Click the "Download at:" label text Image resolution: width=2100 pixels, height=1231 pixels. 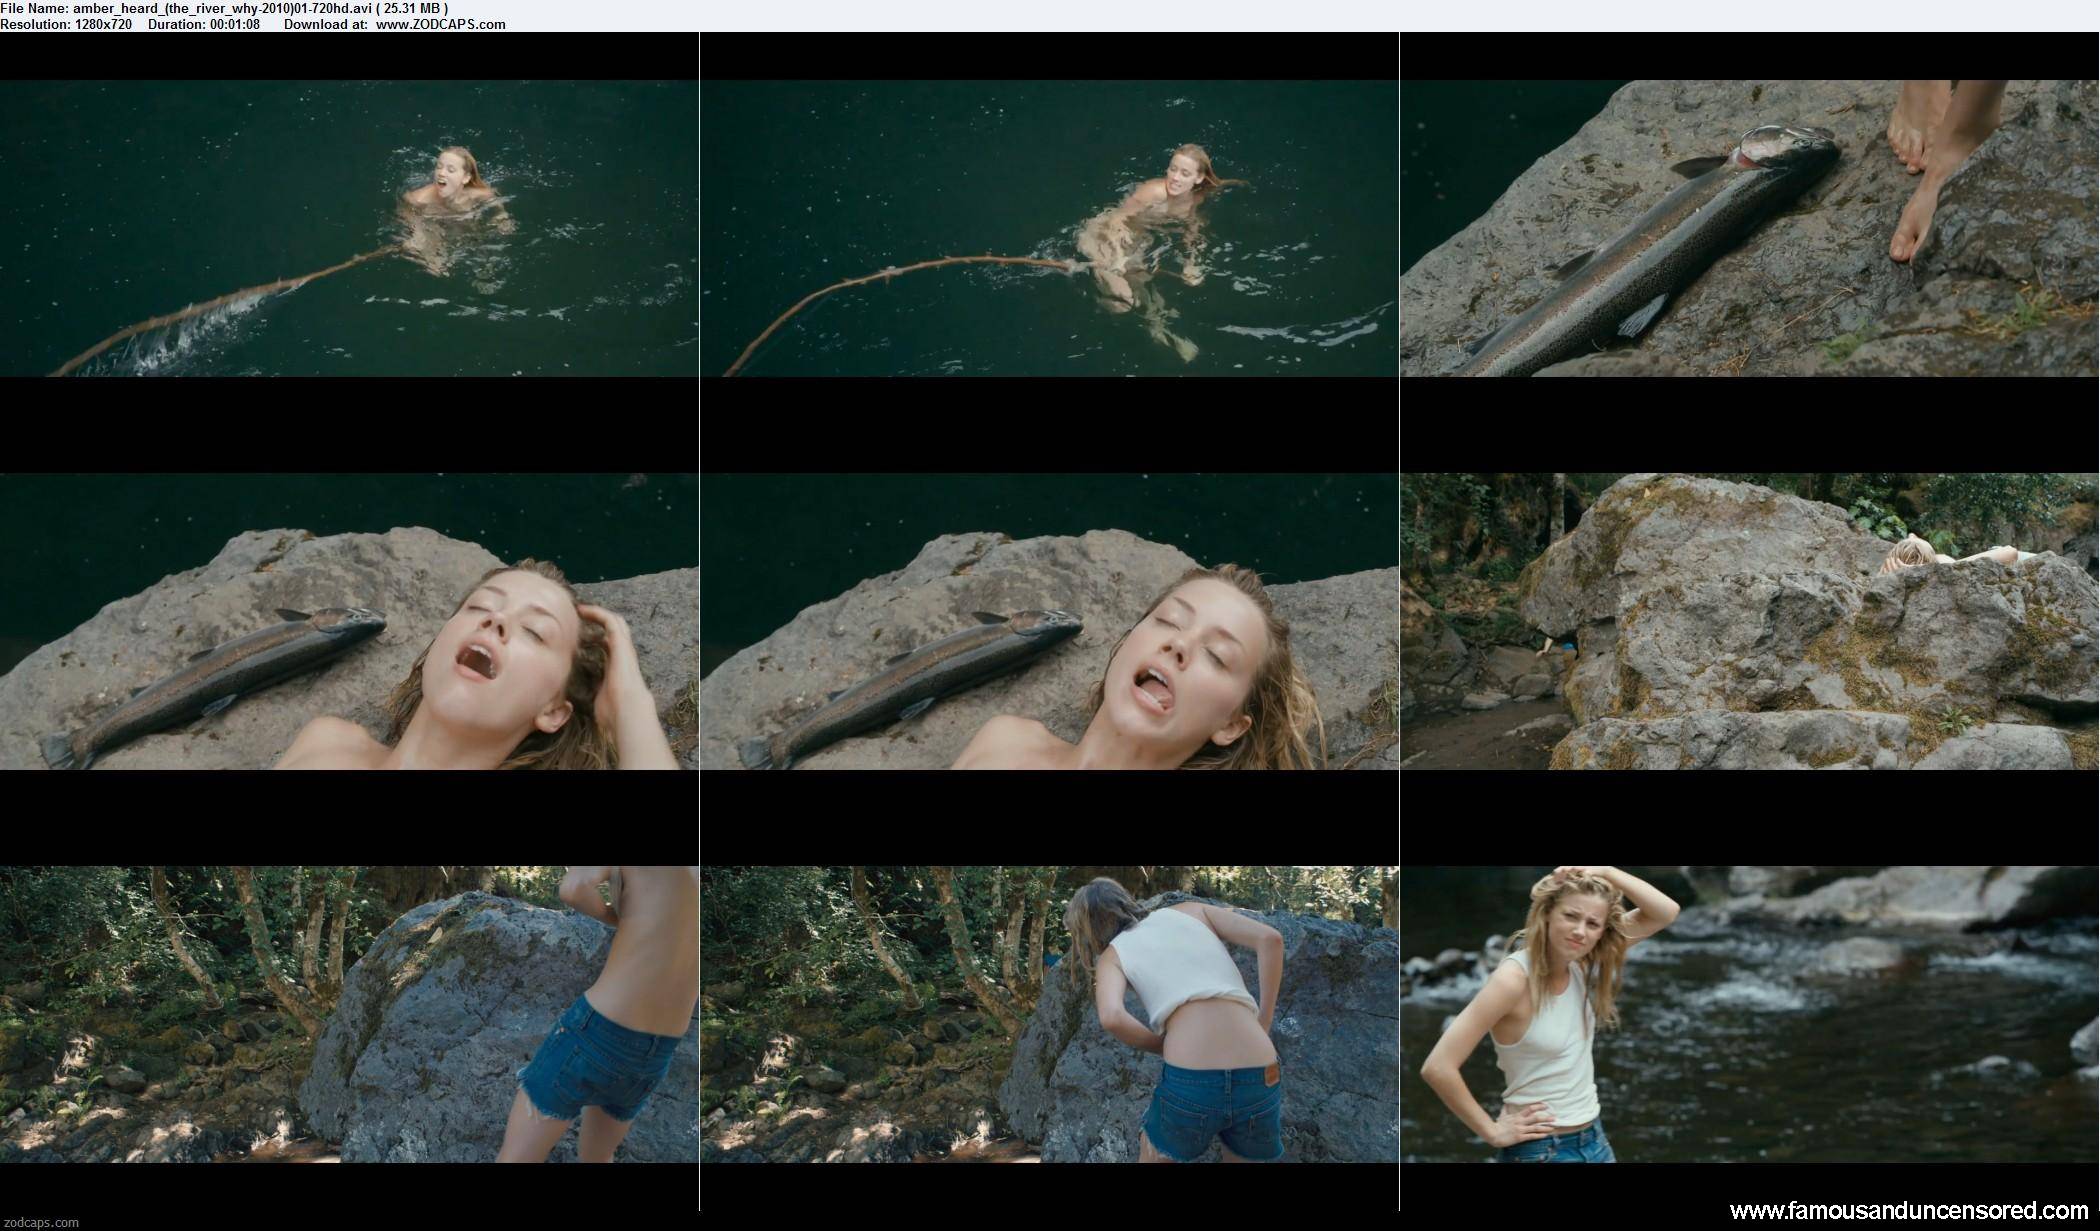(326, 24)
